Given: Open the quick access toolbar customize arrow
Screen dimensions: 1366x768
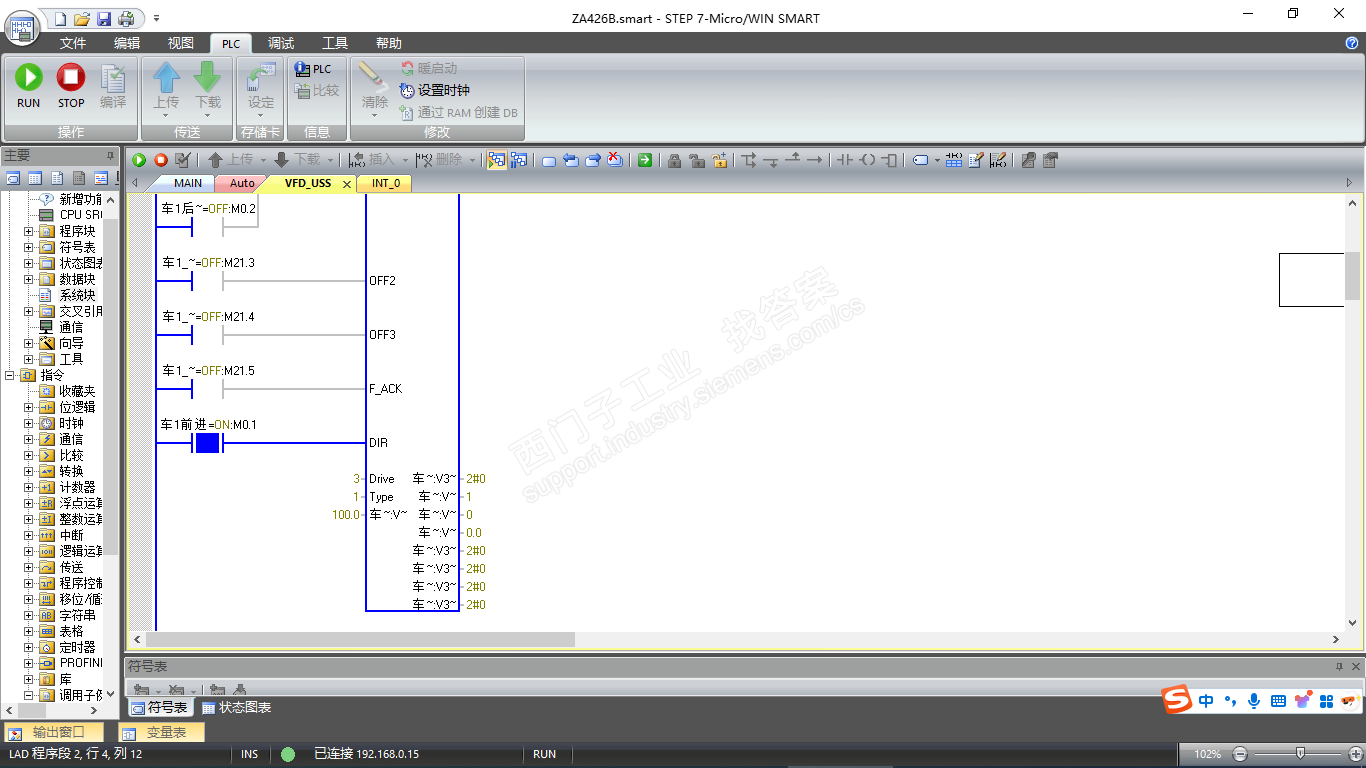Looking at the screenshot, I should [157, 19].
